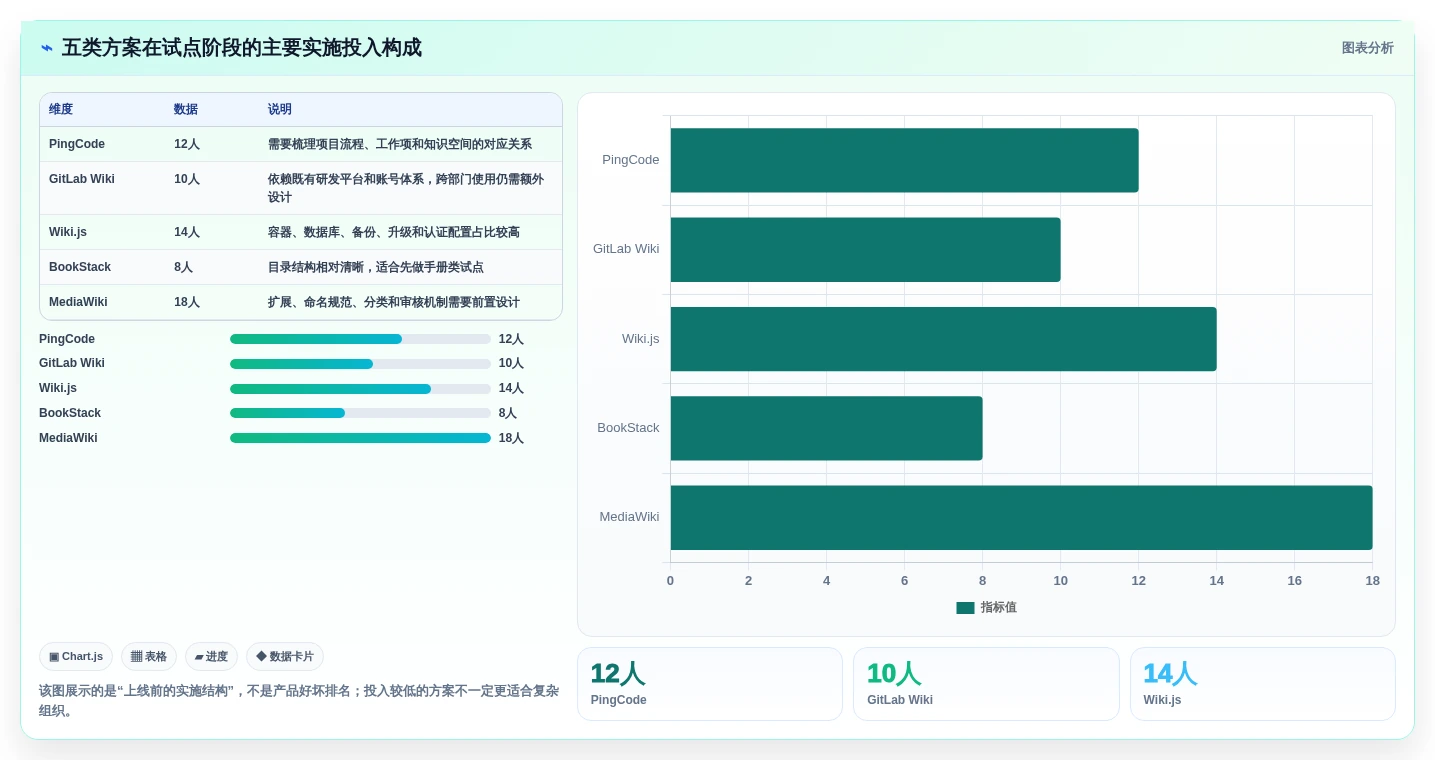Screen dimensions: 1435x760
Task: Click the BookStack progress bar
Action: [x=360, y=413]
